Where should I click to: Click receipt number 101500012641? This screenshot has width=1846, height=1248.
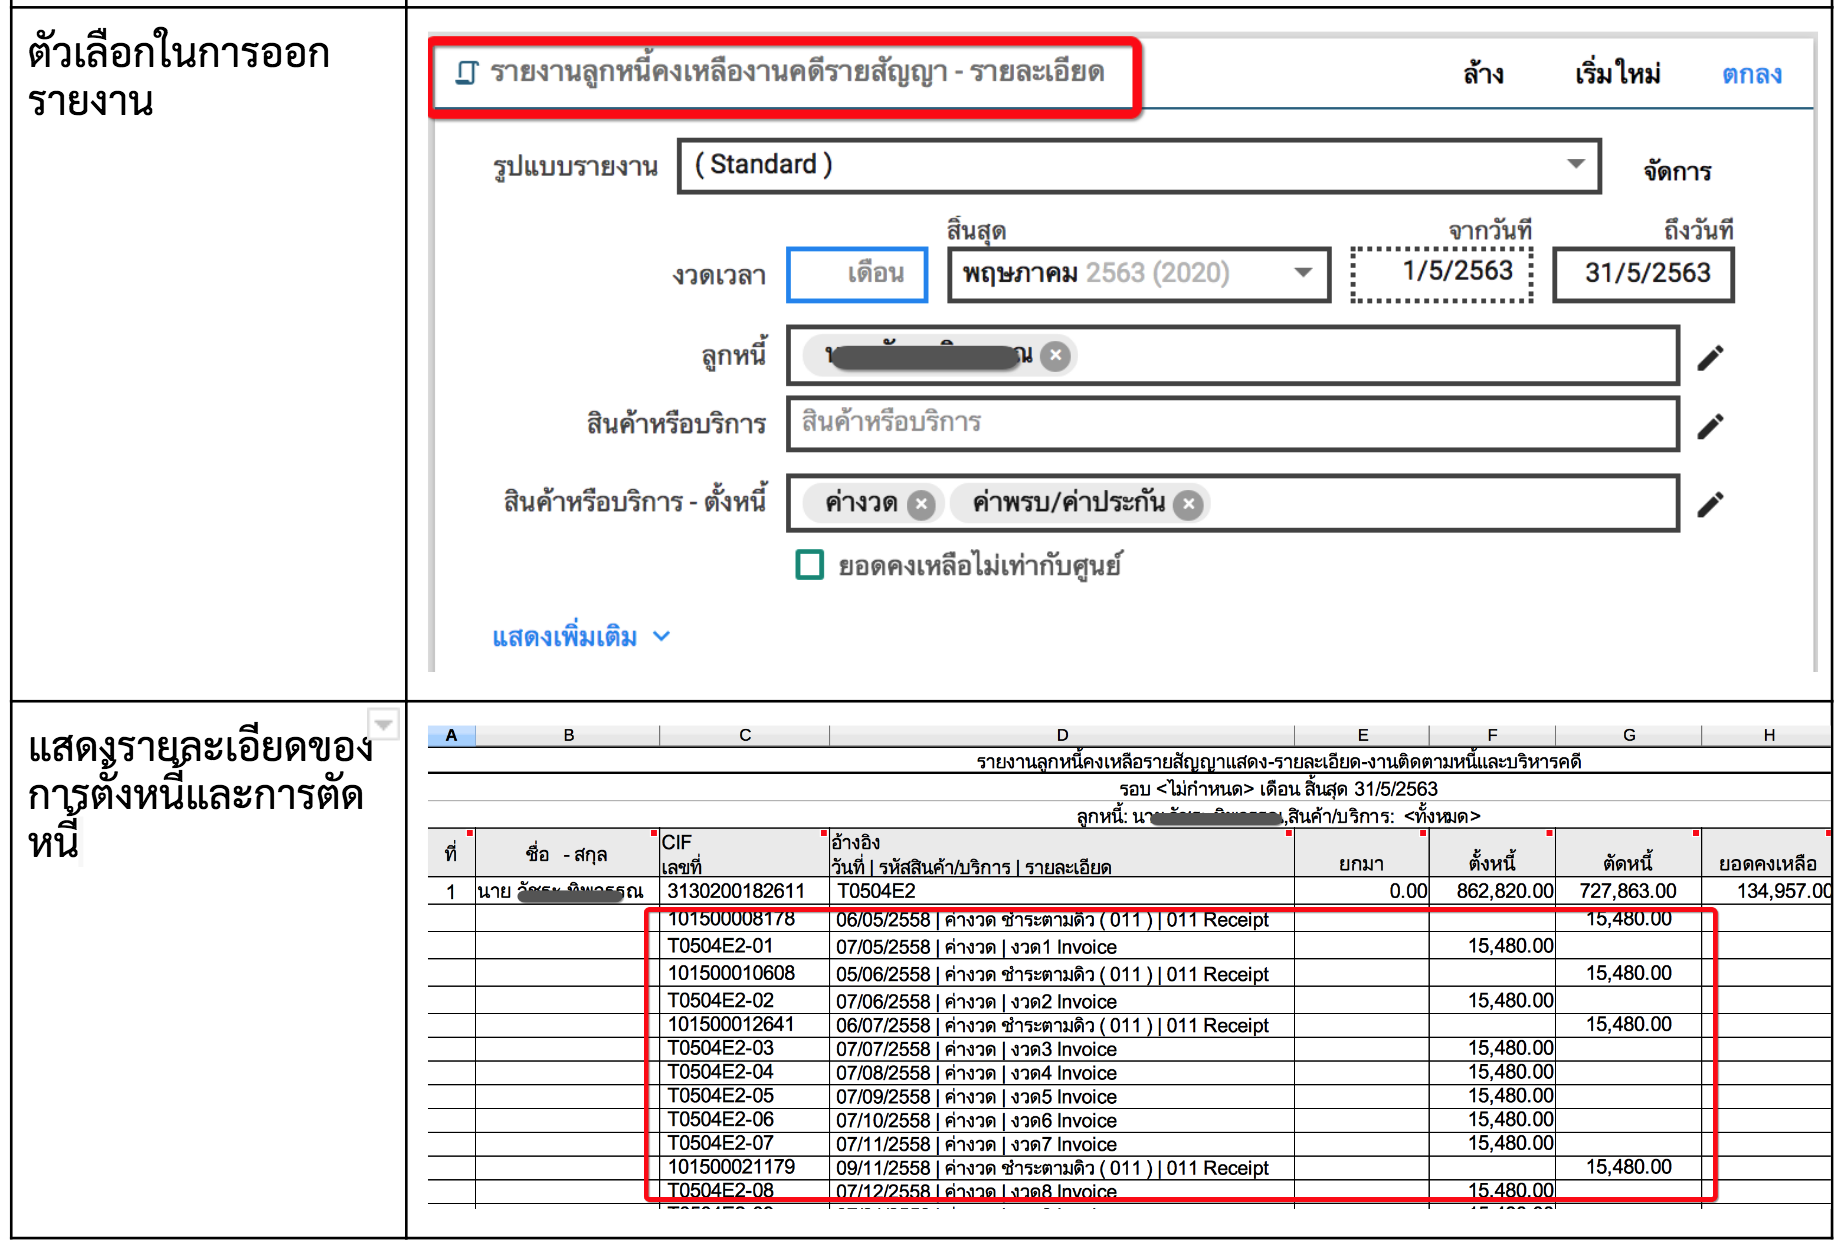click(x=731, y=1025)
